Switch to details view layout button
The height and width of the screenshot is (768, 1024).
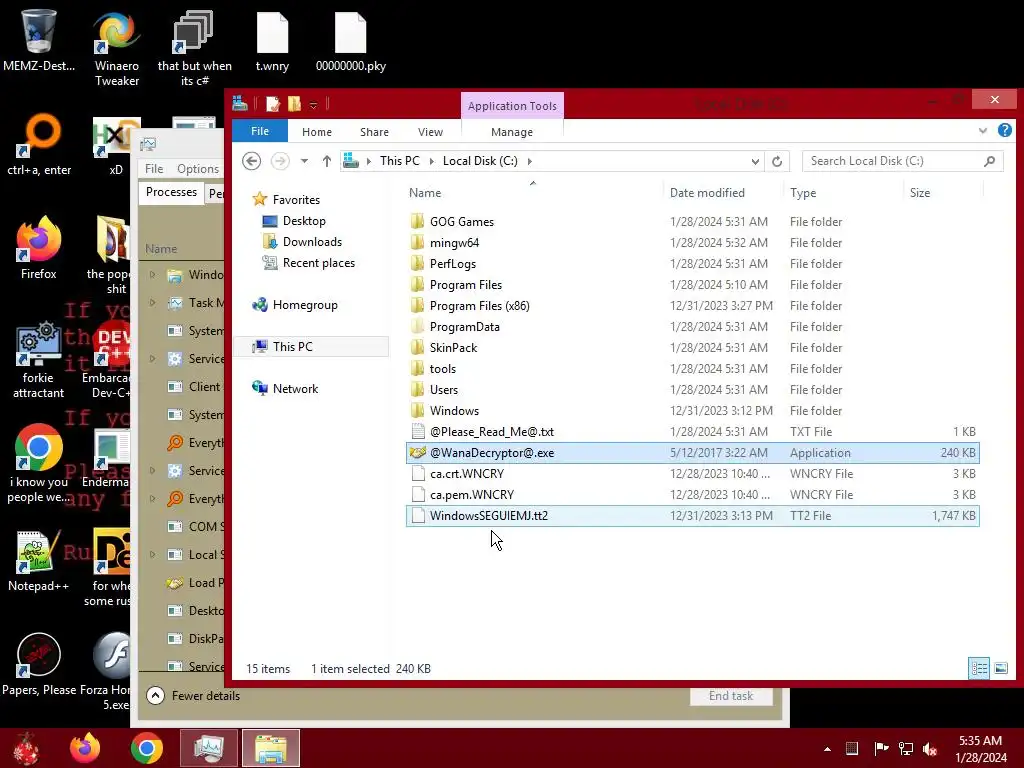pos(979,668)
